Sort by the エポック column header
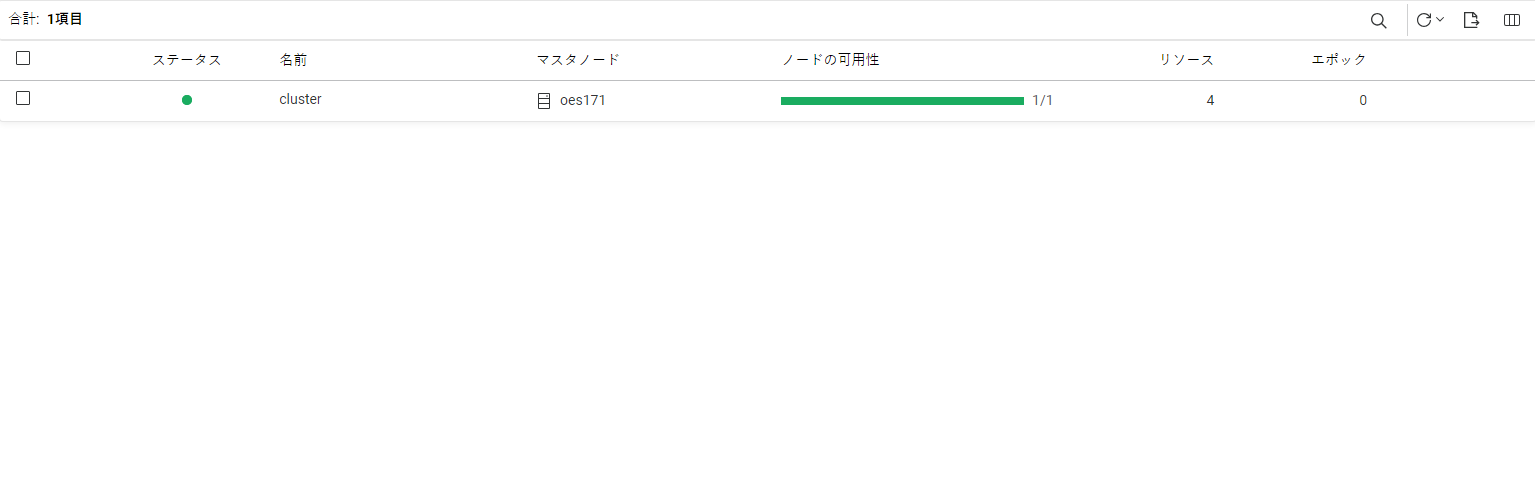 (x=1339, y=60)
